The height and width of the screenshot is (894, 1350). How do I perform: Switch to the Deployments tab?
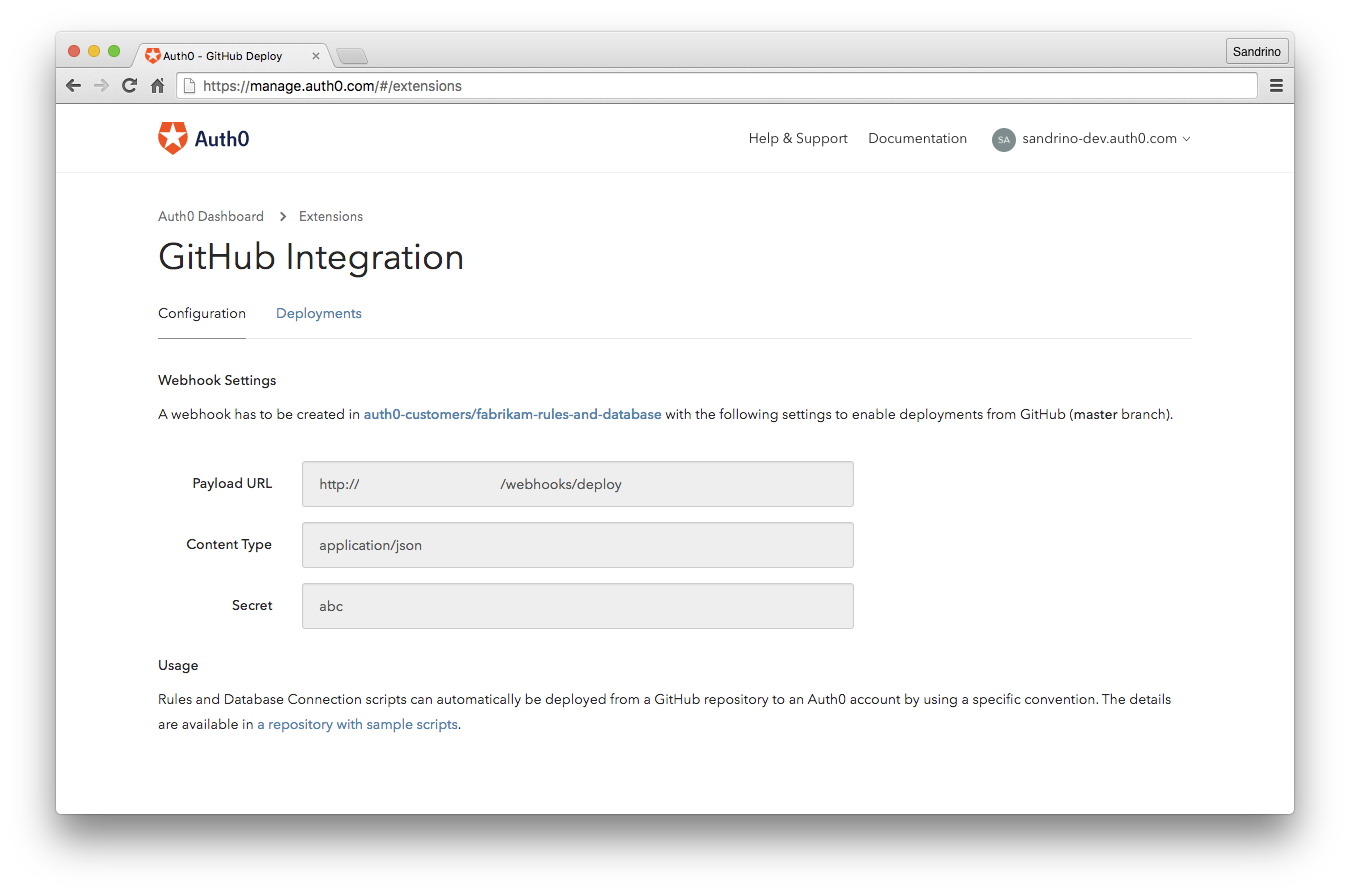coord(318,313)
